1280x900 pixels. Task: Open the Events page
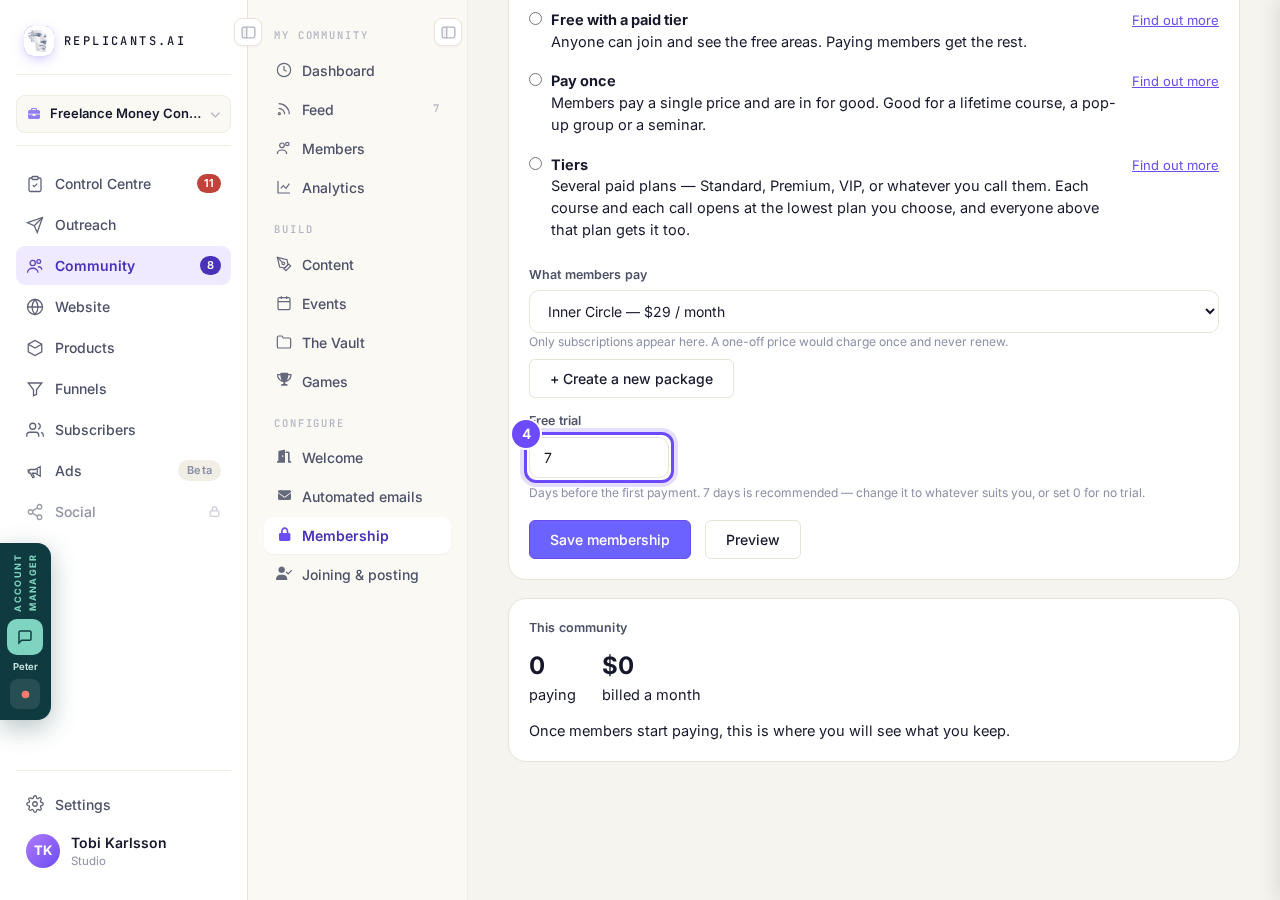(357, 304)
